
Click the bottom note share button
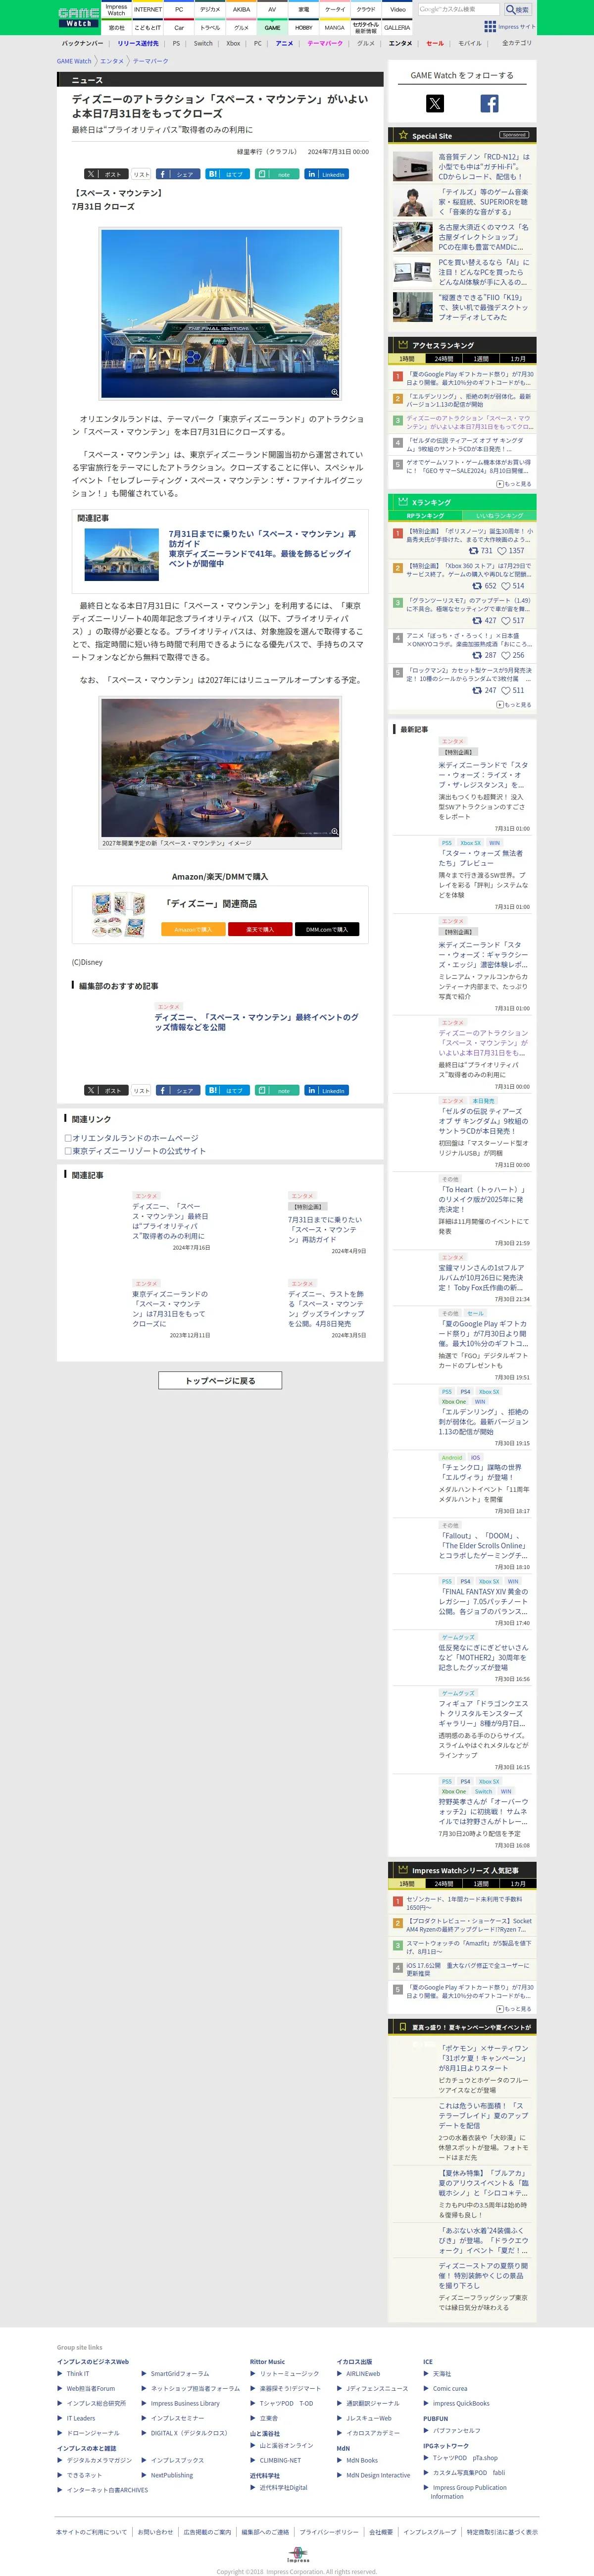[x=277, y=1091]
